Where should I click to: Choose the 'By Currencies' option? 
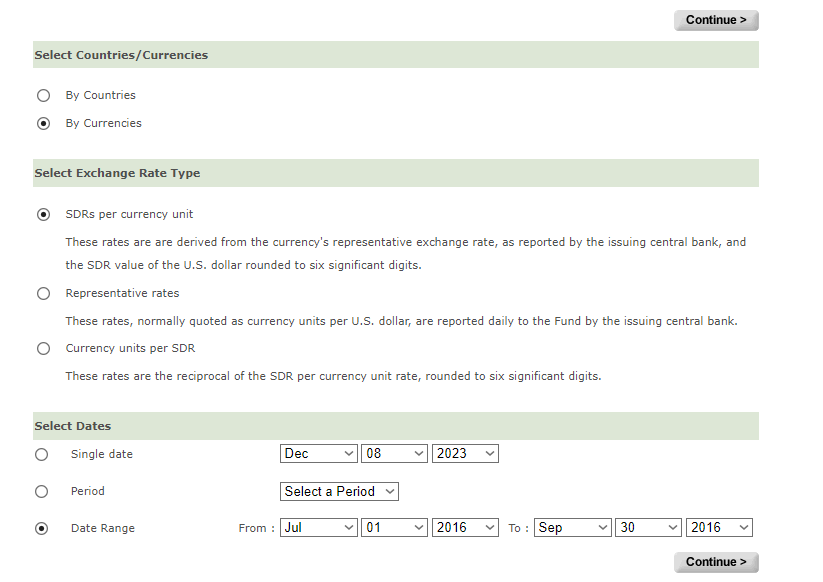point(43,124)
